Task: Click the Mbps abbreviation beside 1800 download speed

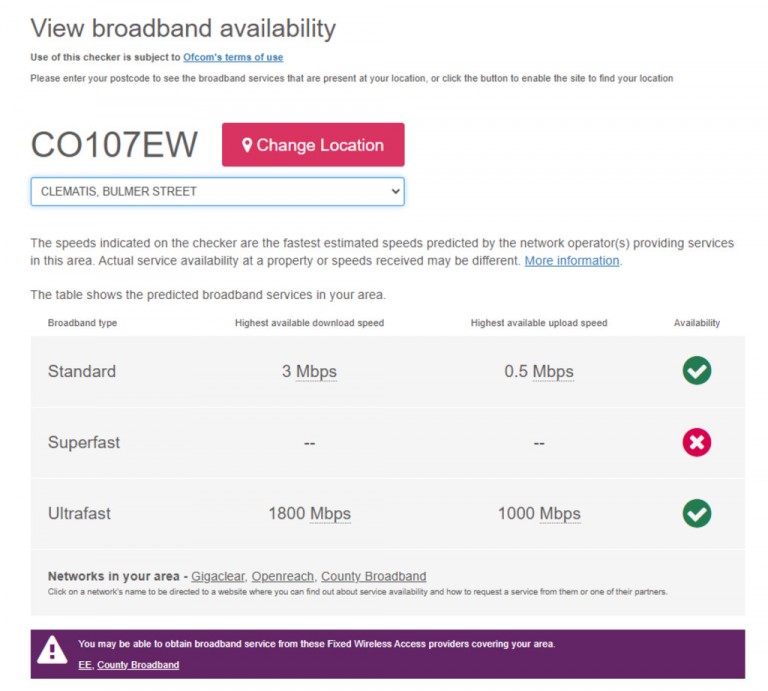Action: pos(330,514)
